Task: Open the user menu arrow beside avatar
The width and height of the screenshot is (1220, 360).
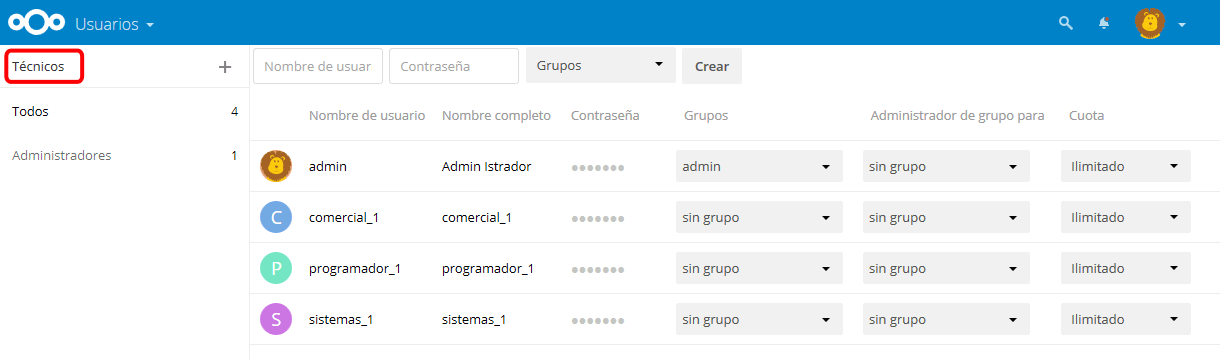Action: pos(1182,24)
